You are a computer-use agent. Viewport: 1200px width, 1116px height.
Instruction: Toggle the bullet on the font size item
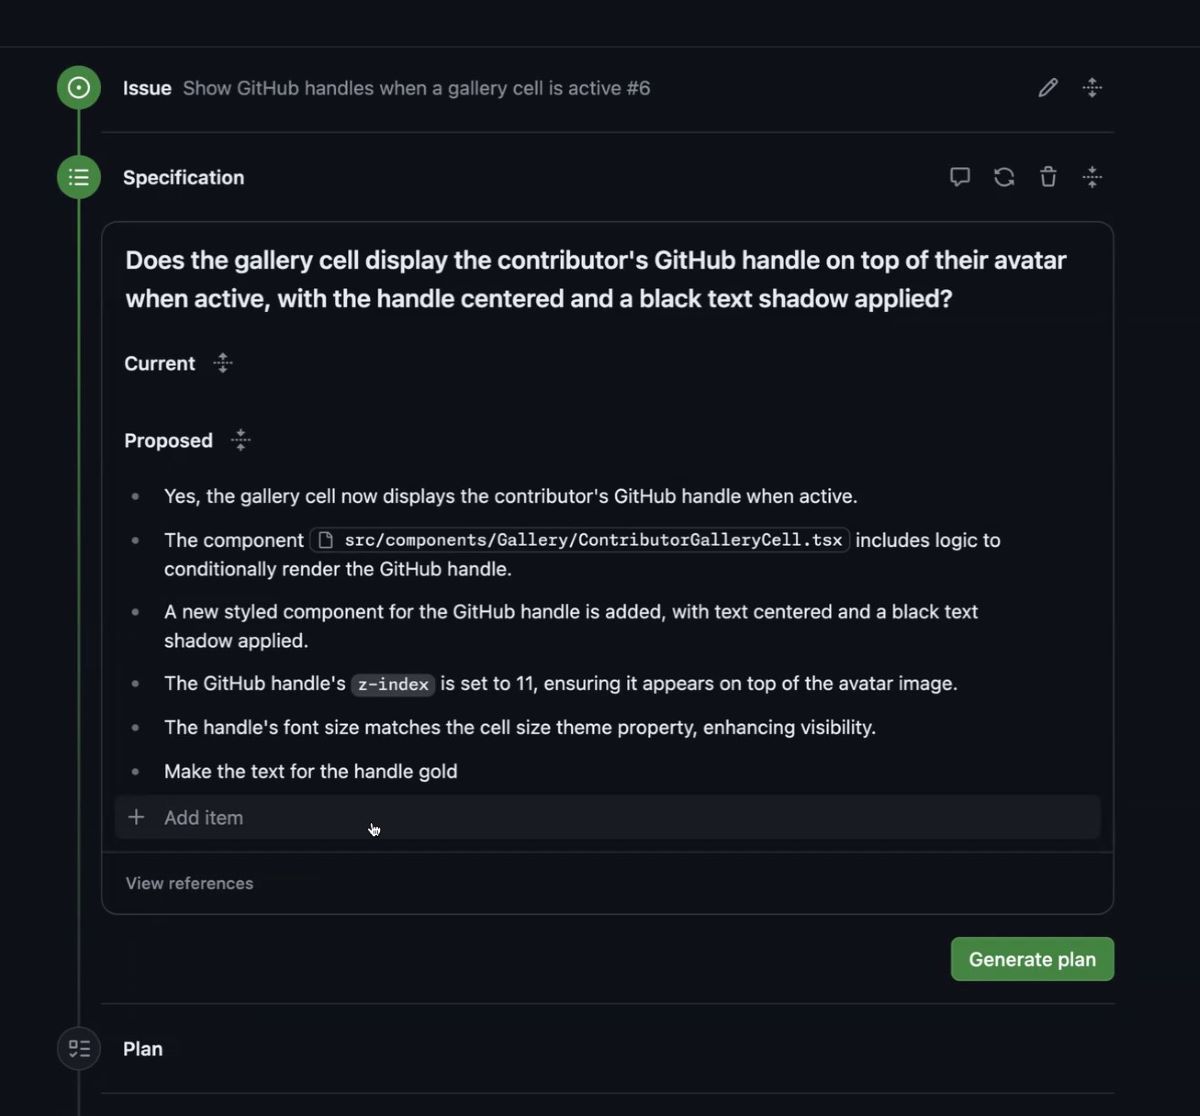(136, 728)
